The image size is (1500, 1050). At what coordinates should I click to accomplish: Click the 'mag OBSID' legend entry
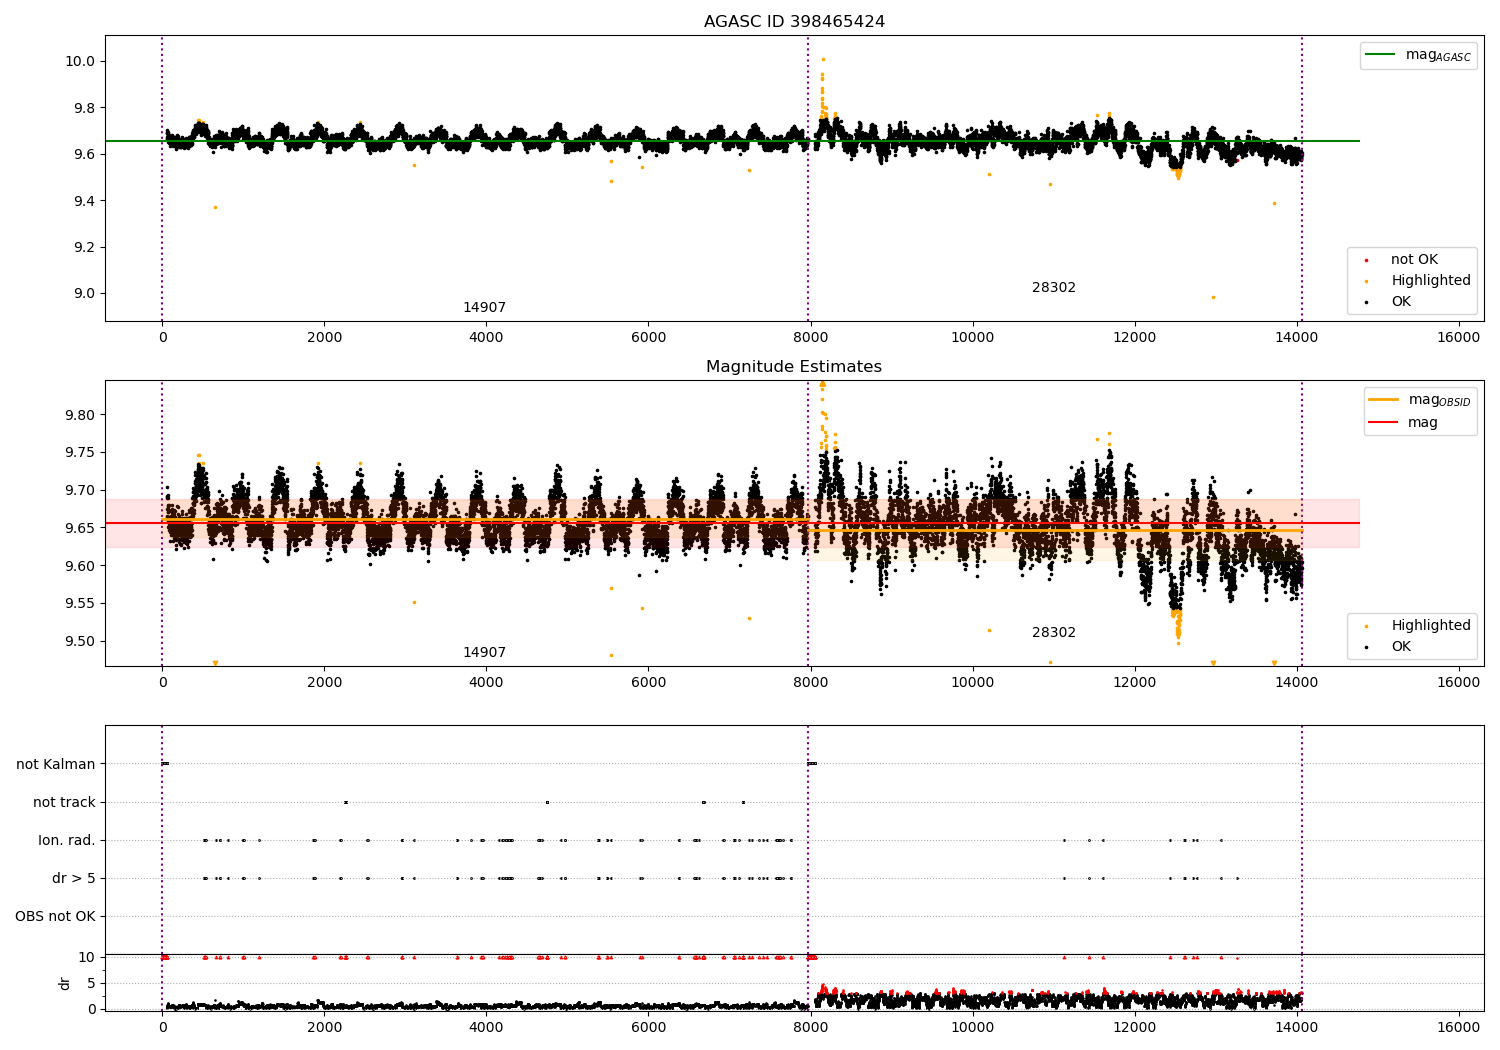pyautogui.click(x=1420, y=400)
